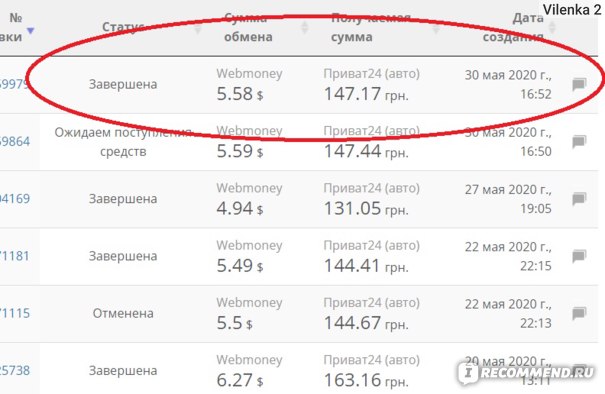Click the Сумма обмена column header

pos(248,27)
